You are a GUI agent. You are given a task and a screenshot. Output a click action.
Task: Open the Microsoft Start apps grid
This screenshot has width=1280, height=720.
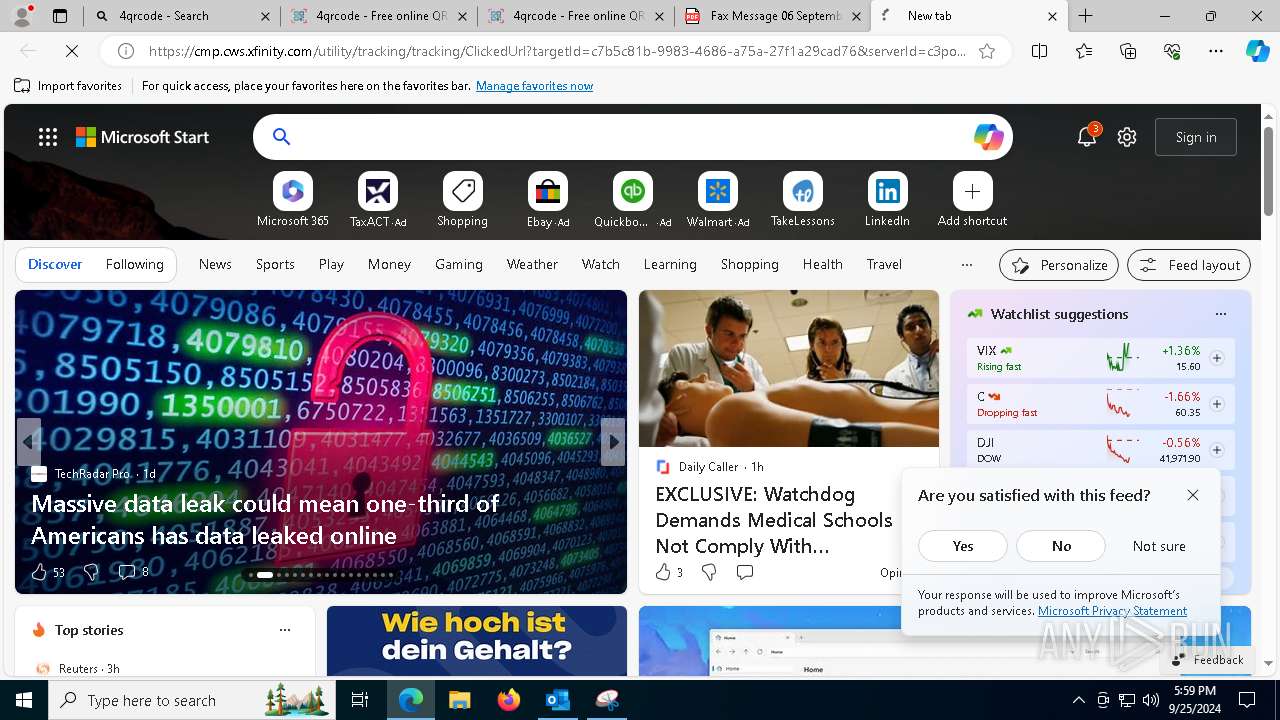(x=47, y=137)
